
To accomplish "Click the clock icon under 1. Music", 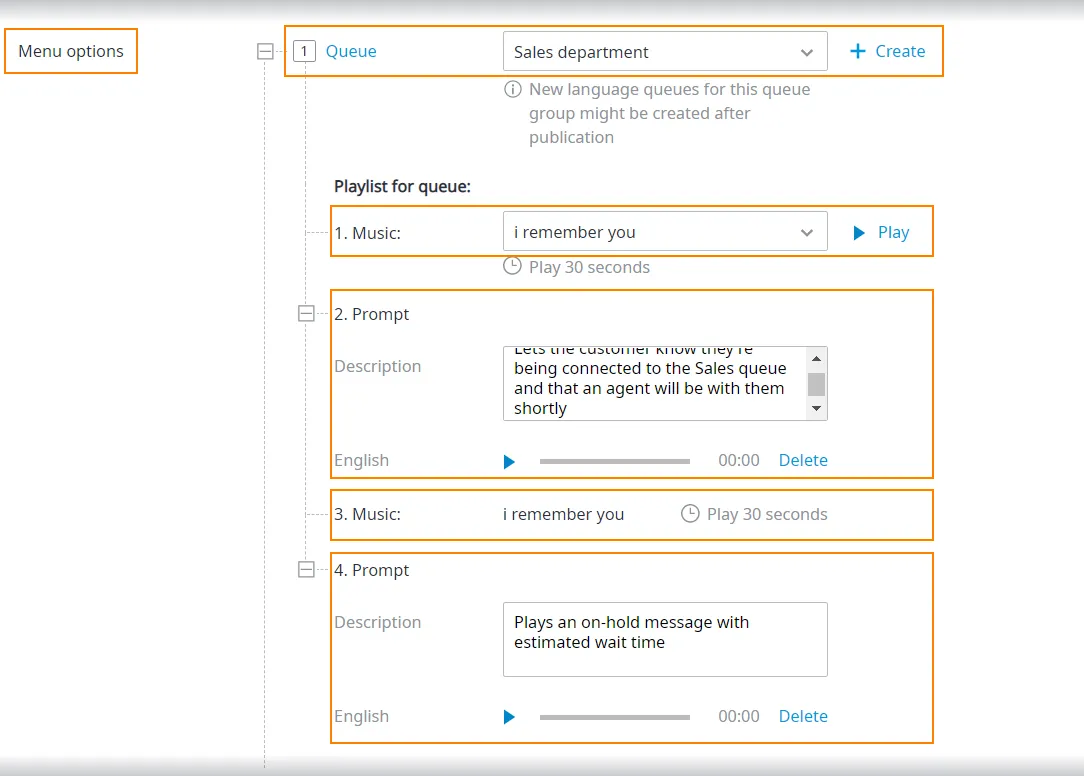I will pos(512,266).
